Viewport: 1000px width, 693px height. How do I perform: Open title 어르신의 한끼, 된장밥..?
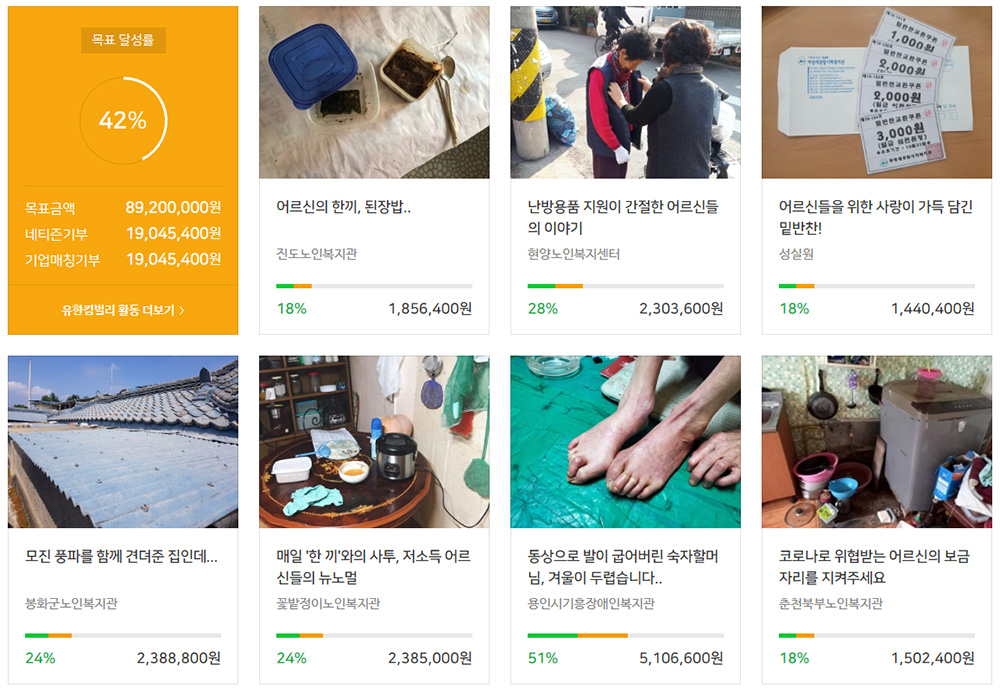[x=344, y=207]
